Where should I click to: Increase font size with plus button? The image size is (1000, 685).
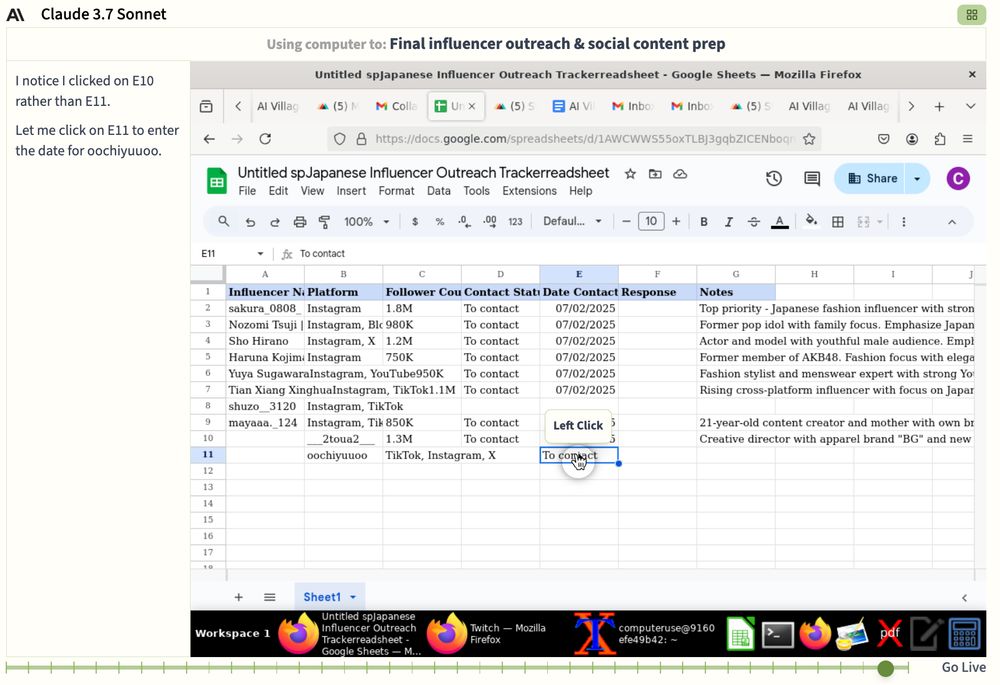[676, 221]
